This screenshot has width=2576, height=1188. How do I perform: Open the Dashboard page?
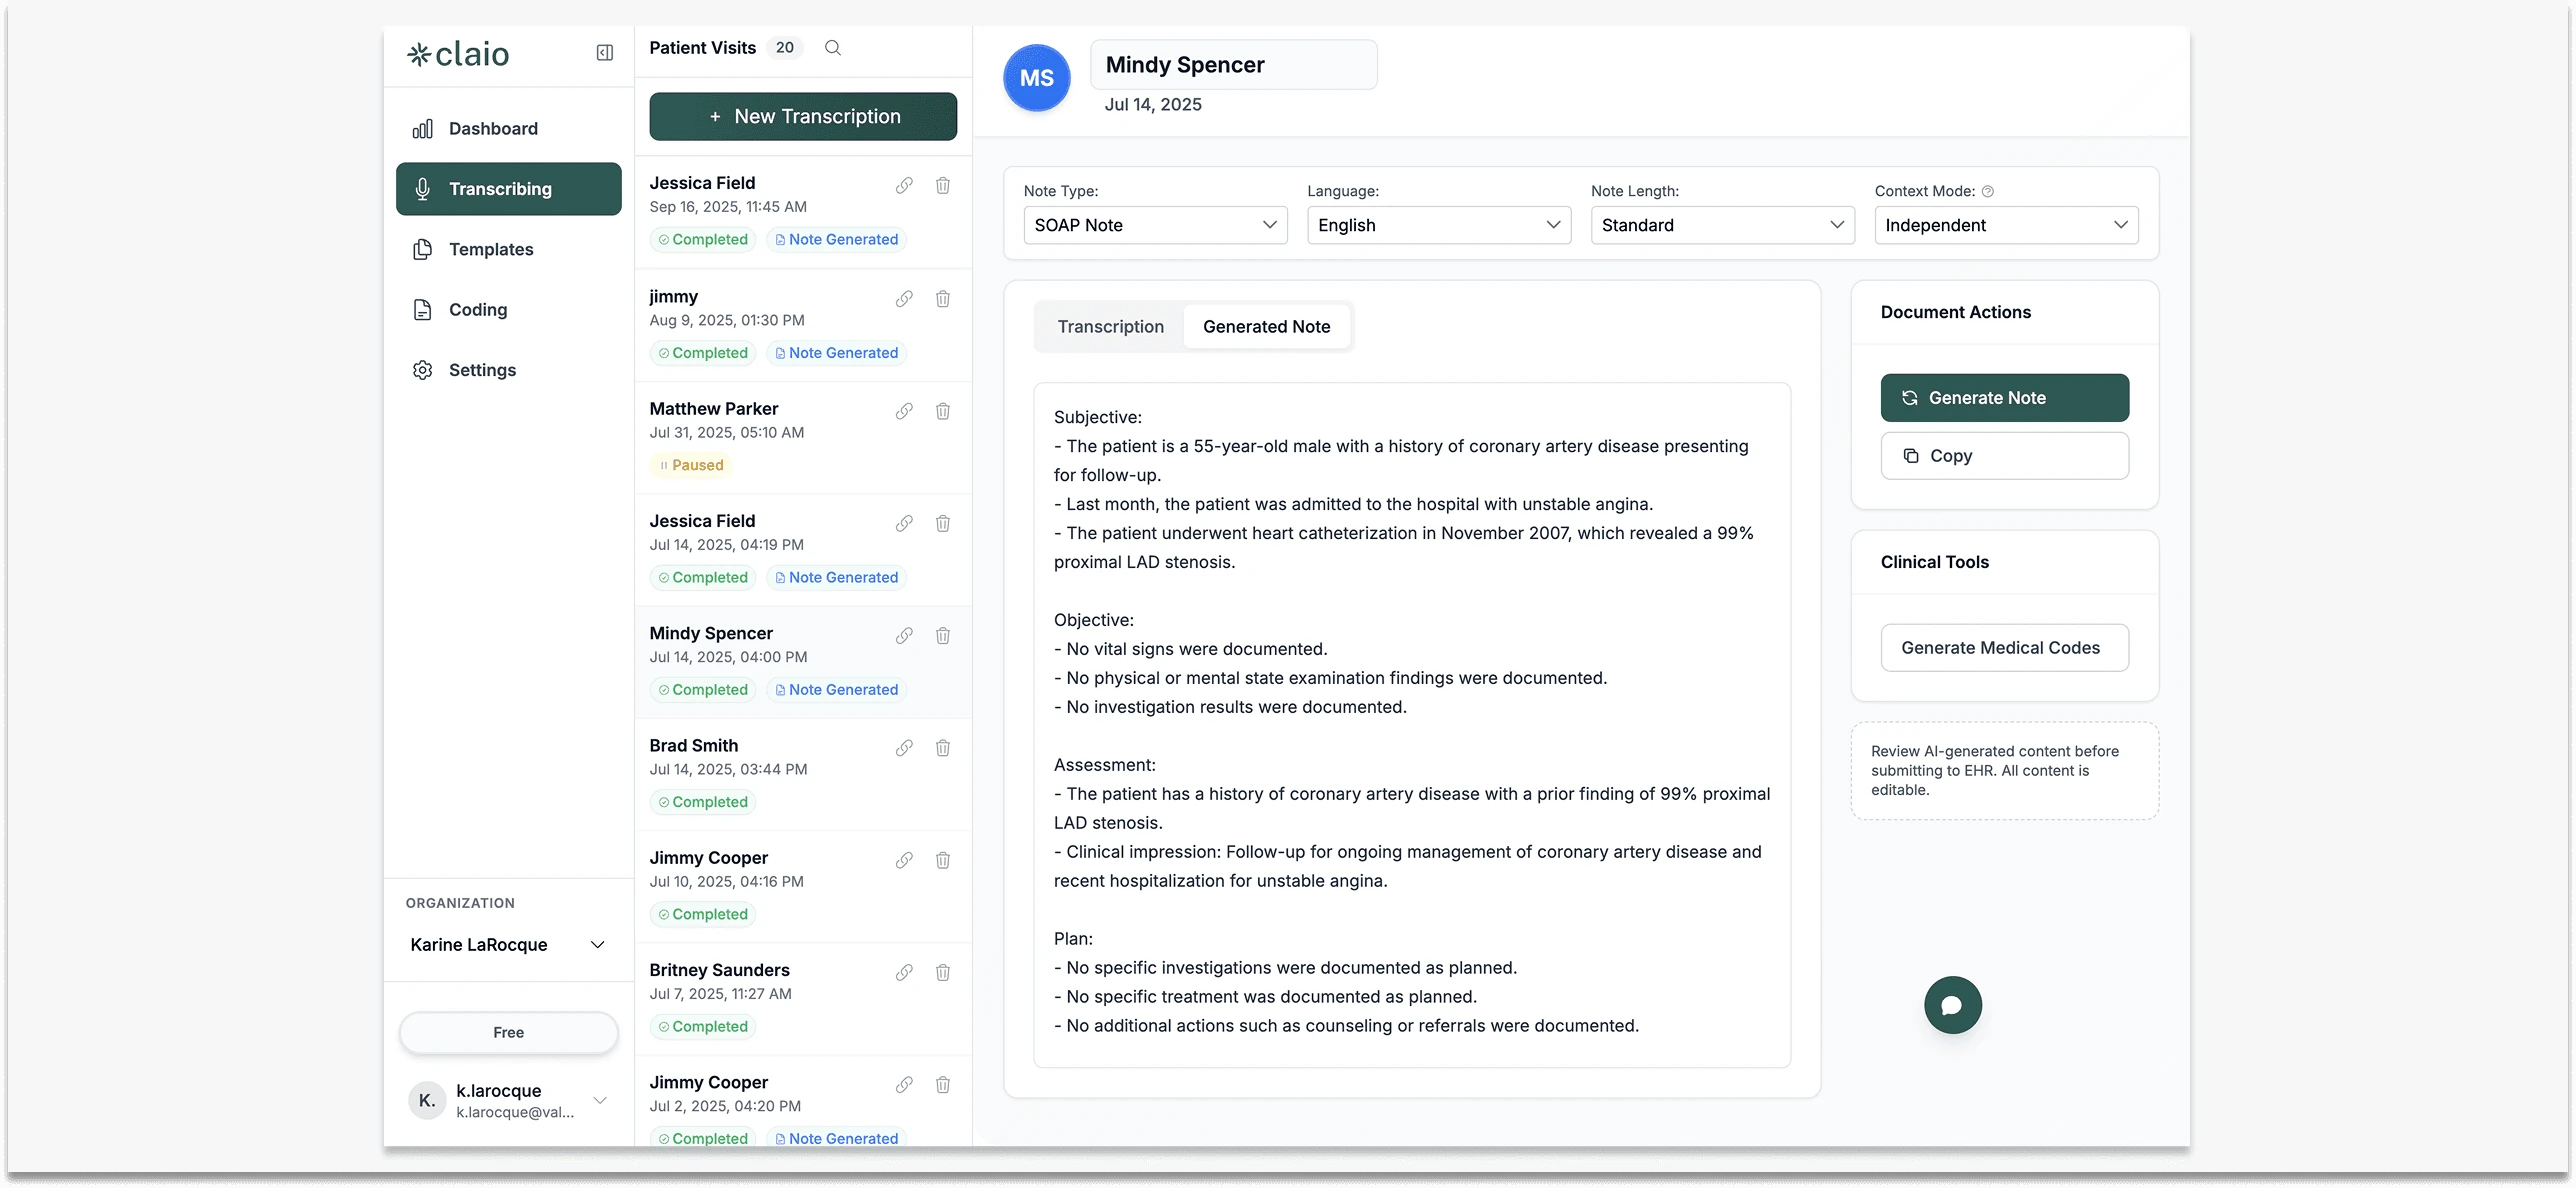(x=493, y=129)
